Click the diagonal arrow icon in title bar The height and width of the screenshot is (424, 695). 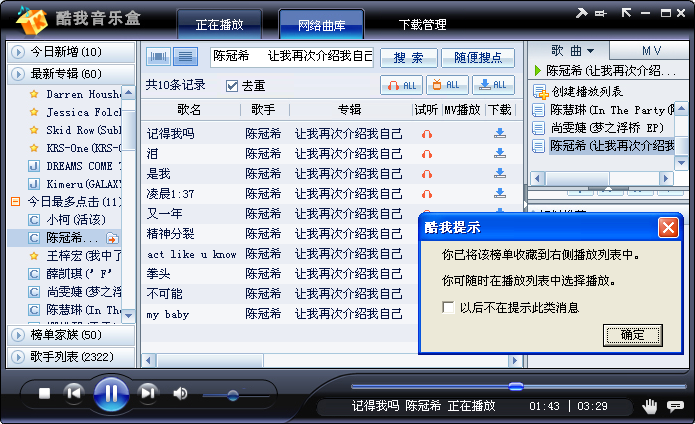tap(626, 12)
